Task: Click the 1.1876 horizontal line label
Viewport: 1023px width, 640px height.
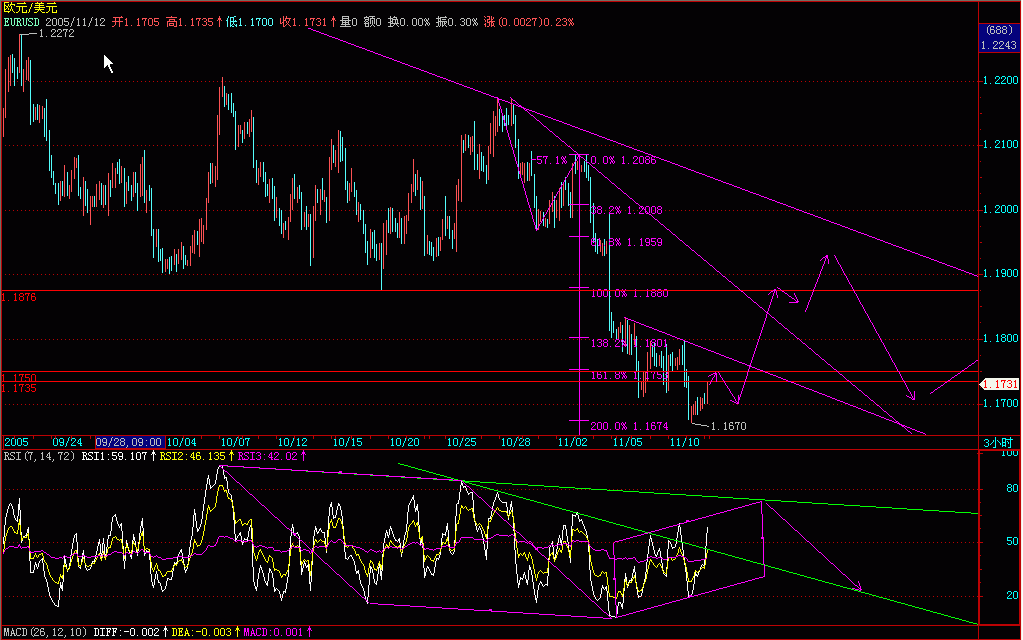Action: tap(20, 297)
